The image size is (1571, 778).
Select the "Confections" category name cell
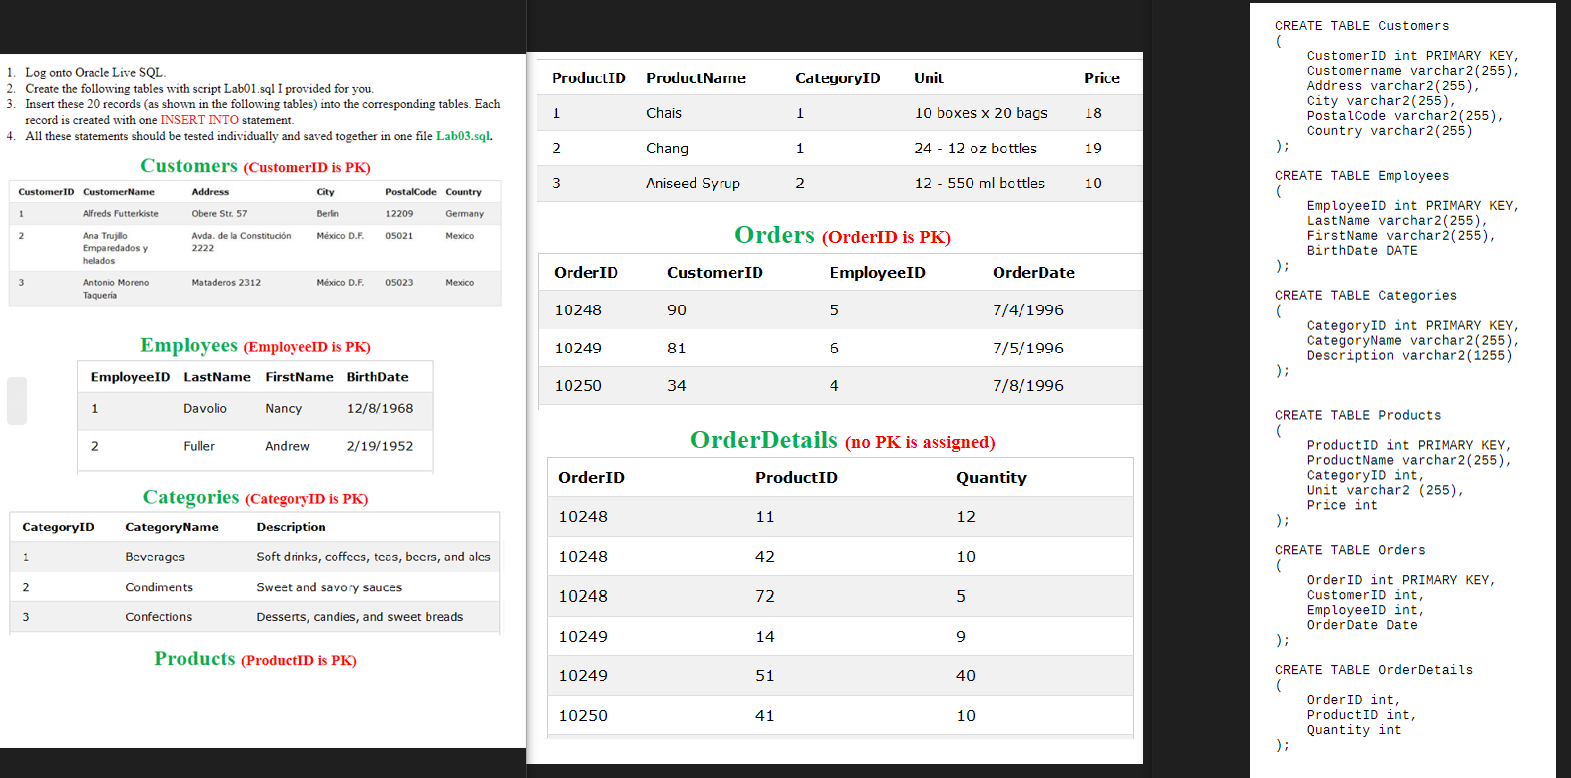(158, 618)
